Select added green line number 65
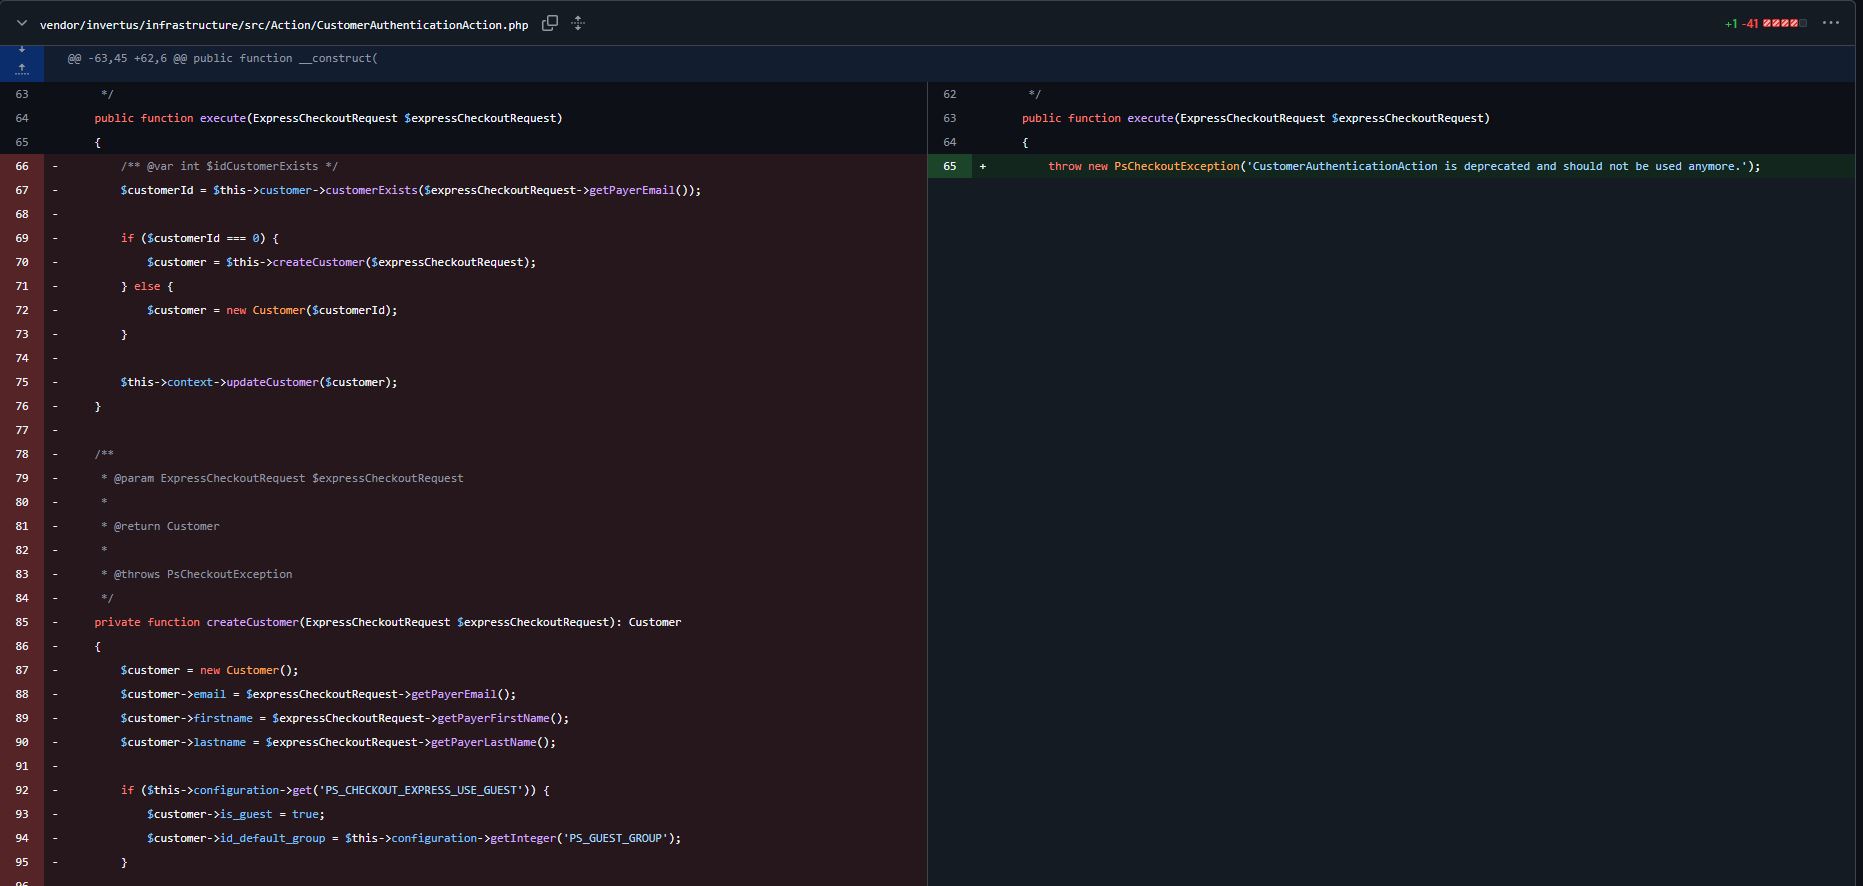This screenshot has width=1863, height=886. coord(950,166)
